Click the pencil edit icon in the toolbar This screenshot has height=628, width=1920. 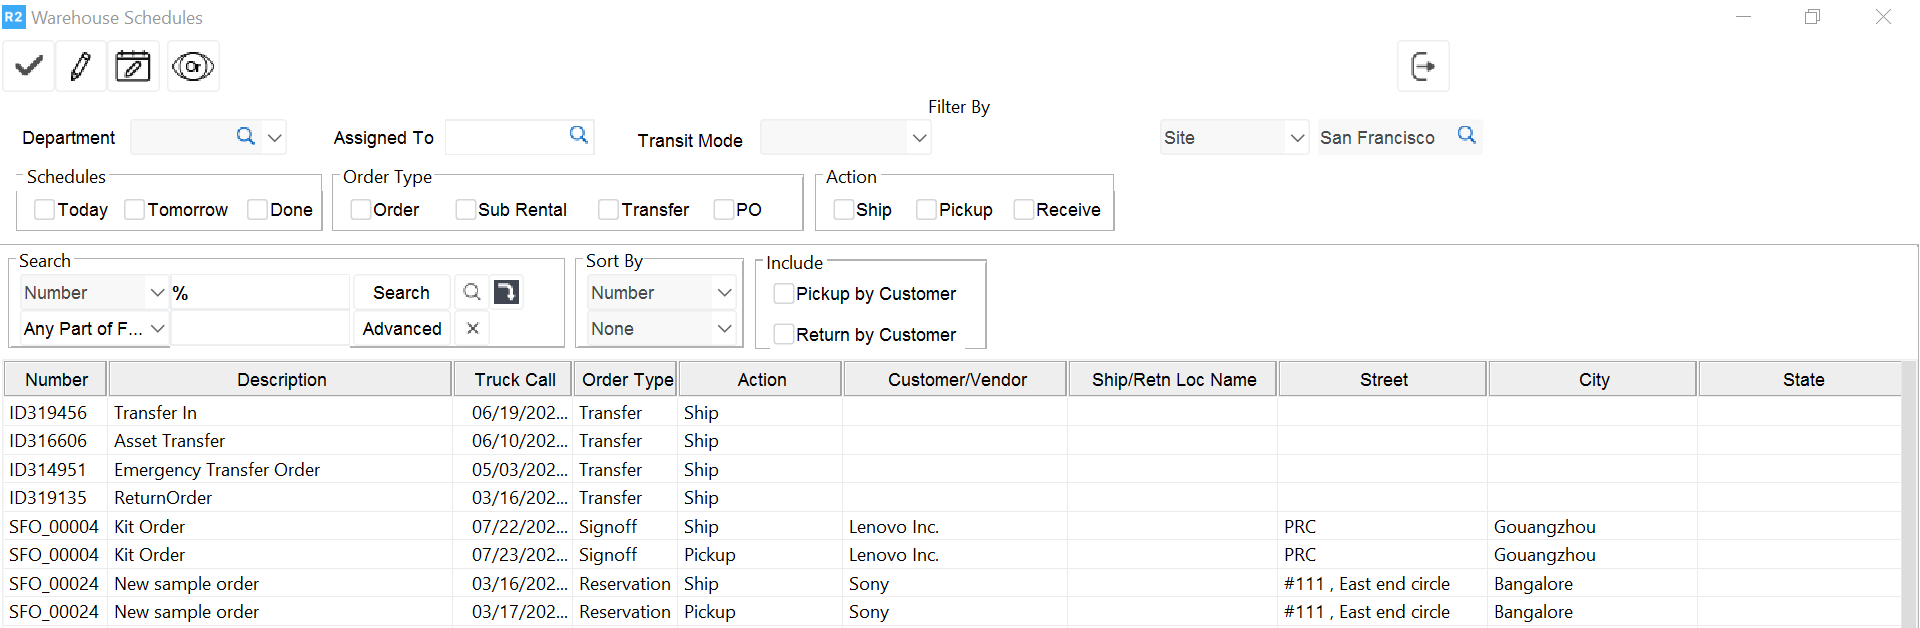click(81, 67)
